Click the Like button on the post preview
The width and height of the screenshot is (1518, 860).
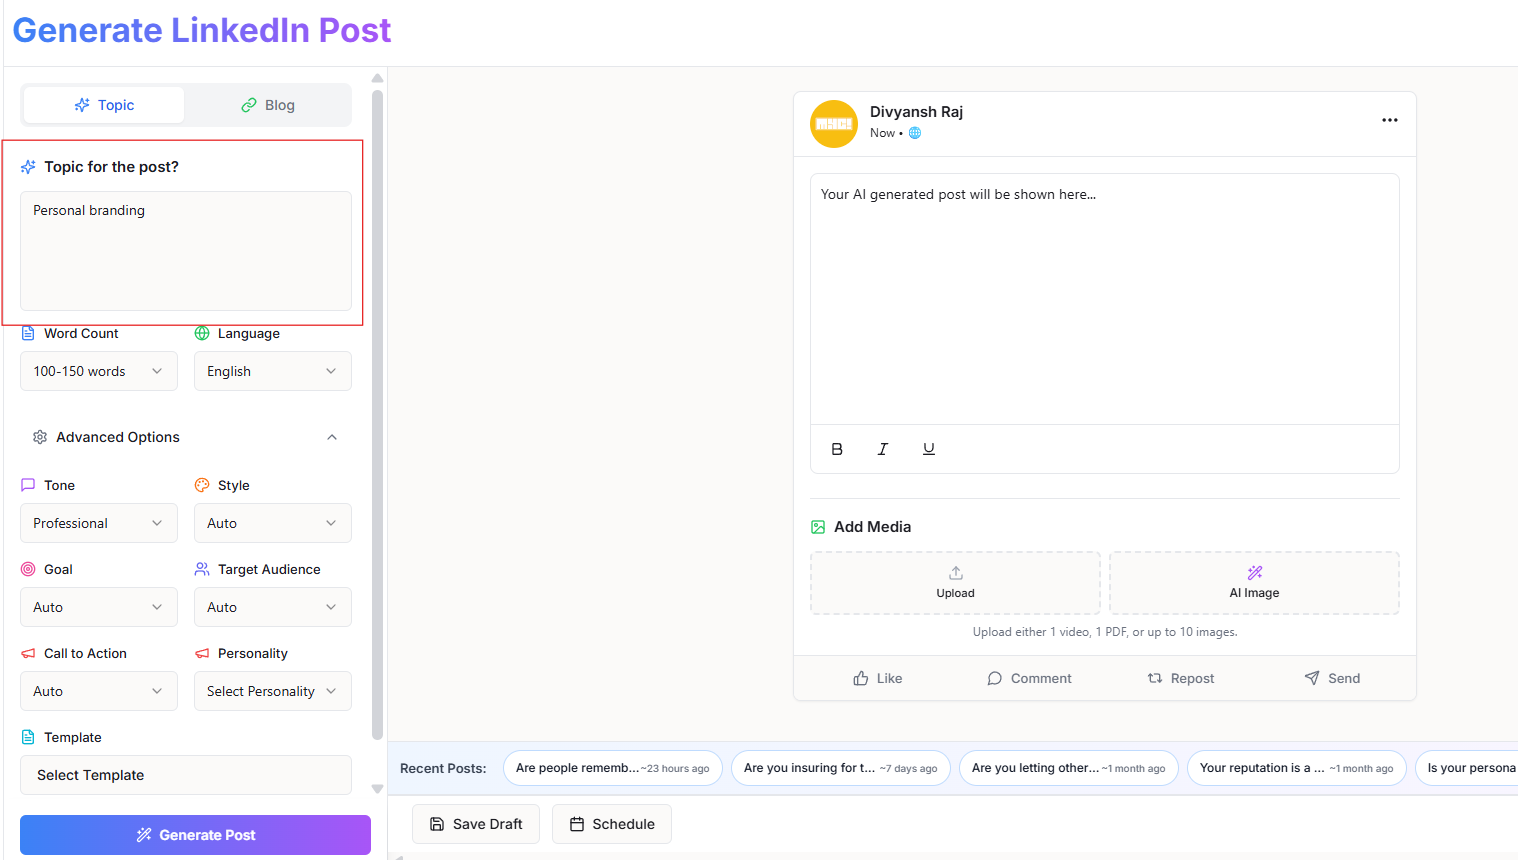click(x=877, y=678)
